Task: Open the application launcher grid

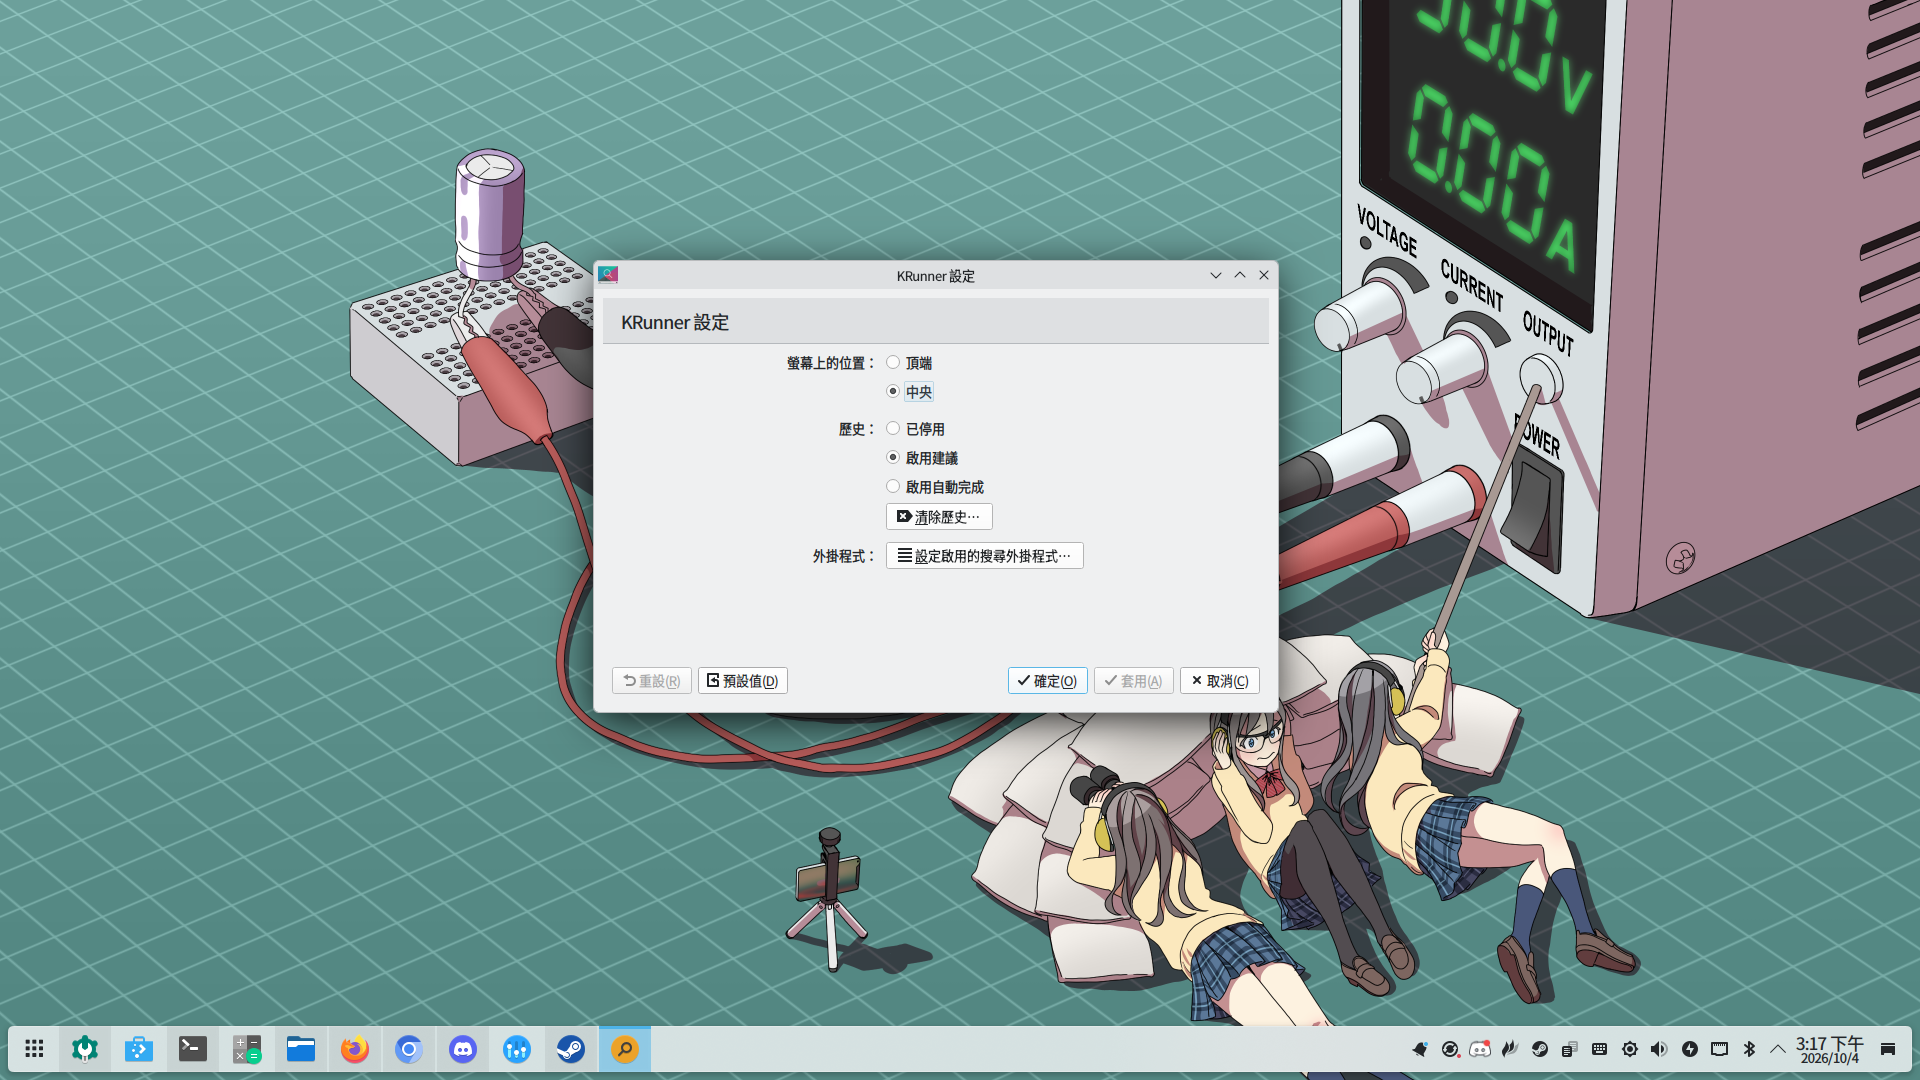Action: point(34,1049)
